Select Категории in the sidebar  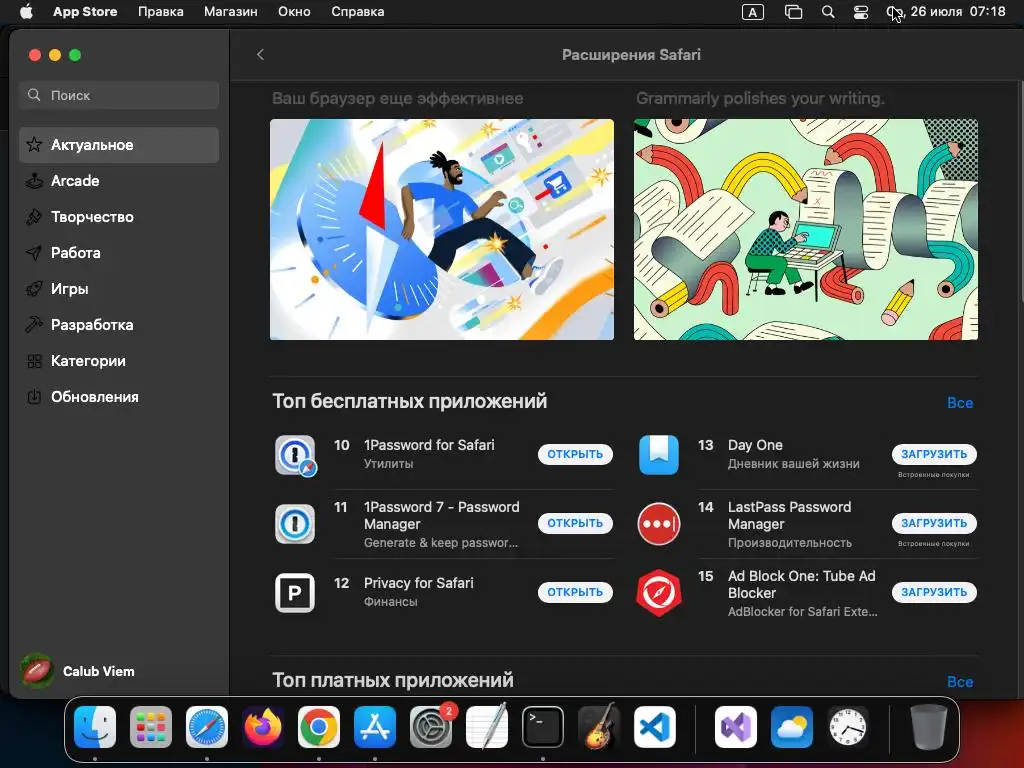[119, 360]
